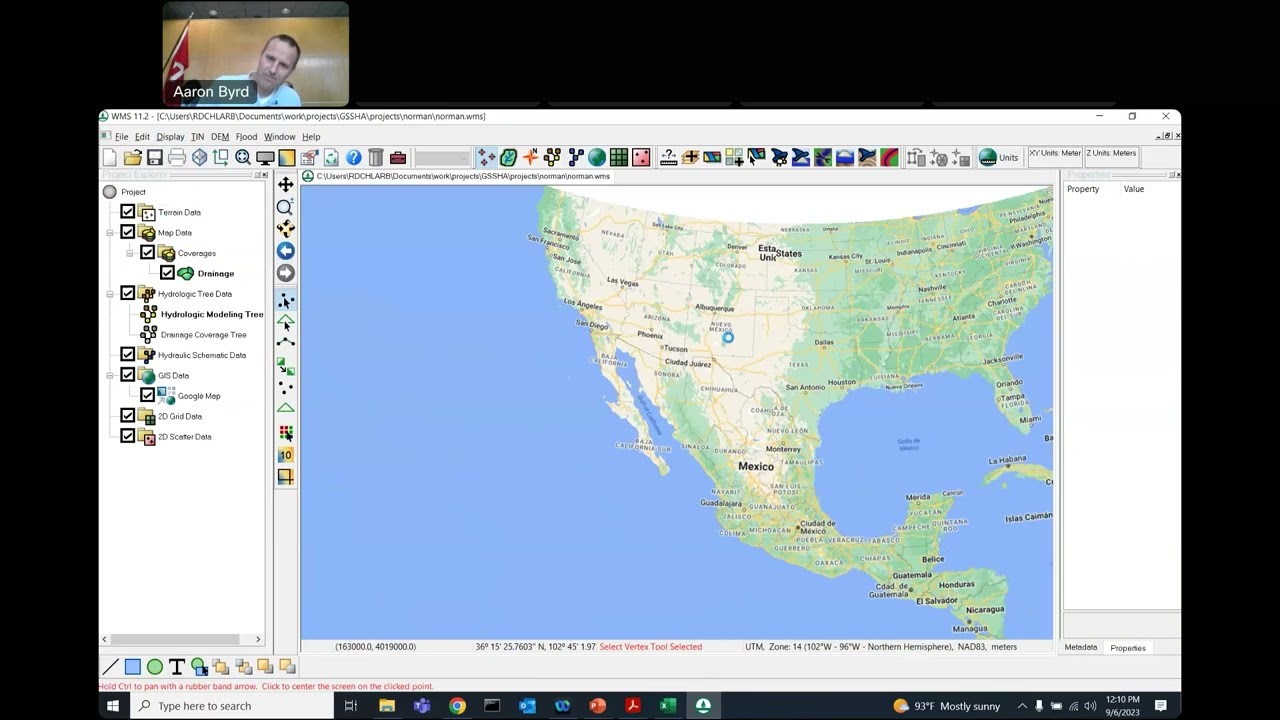Click the Get Data measure icon

(x=668, y=157)
